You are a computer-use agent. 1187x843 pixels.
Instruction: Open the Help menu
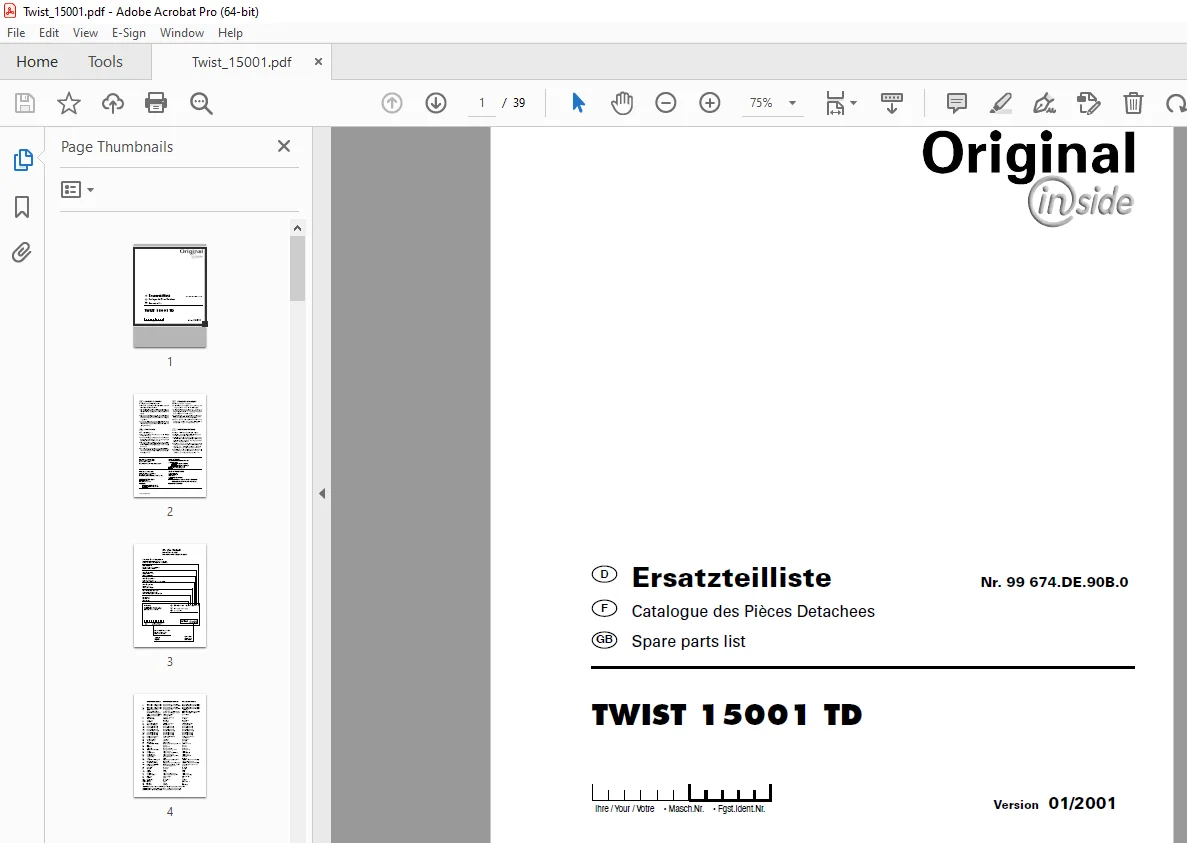coord(230,33)
